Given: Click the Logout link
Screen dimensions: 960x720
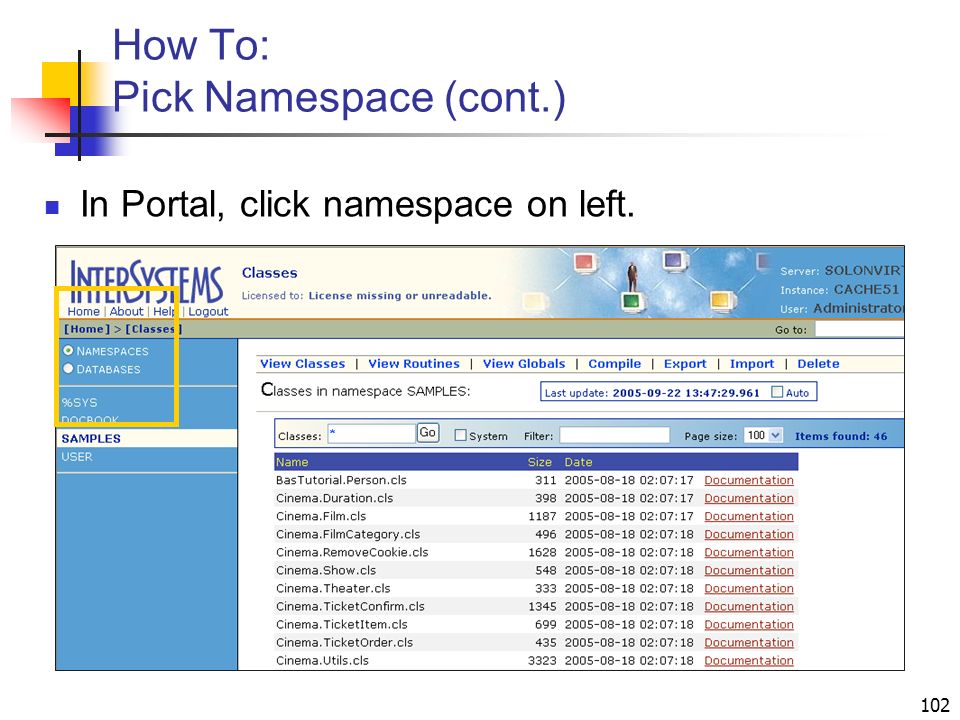Looking at the screenshot, I should point(208,311).
